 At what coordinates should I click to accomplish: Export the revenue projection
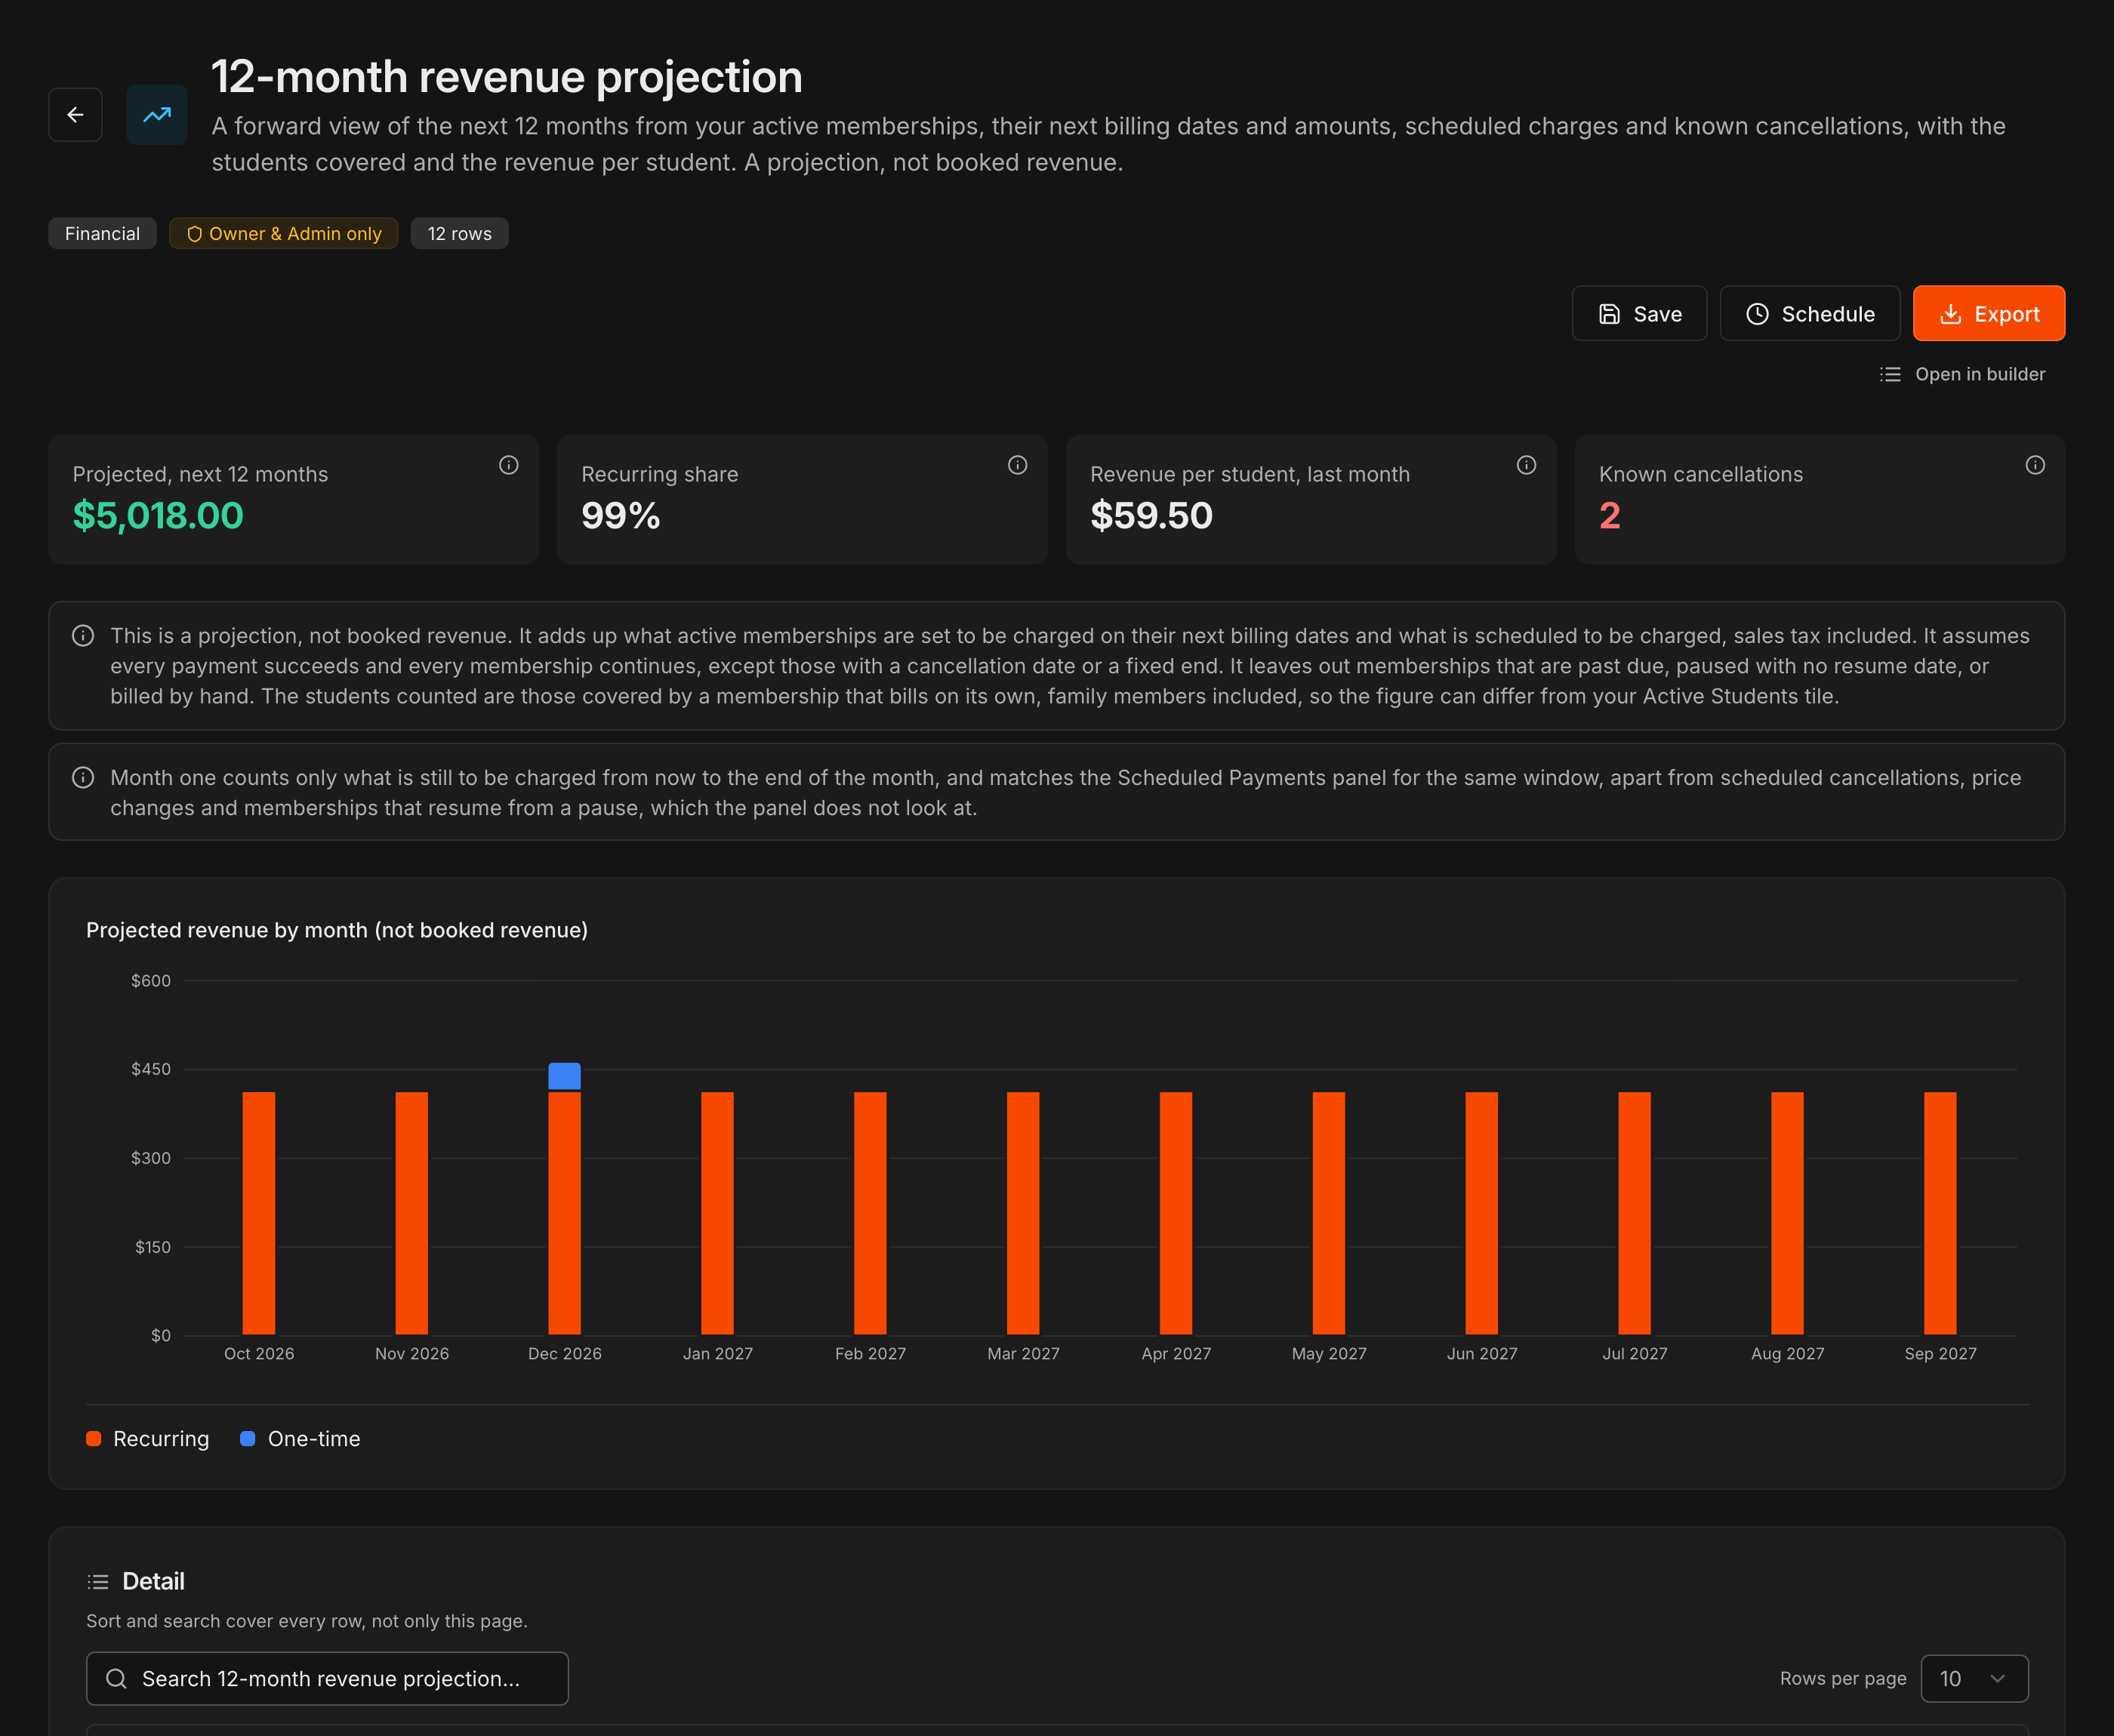tap(1988, 314)
